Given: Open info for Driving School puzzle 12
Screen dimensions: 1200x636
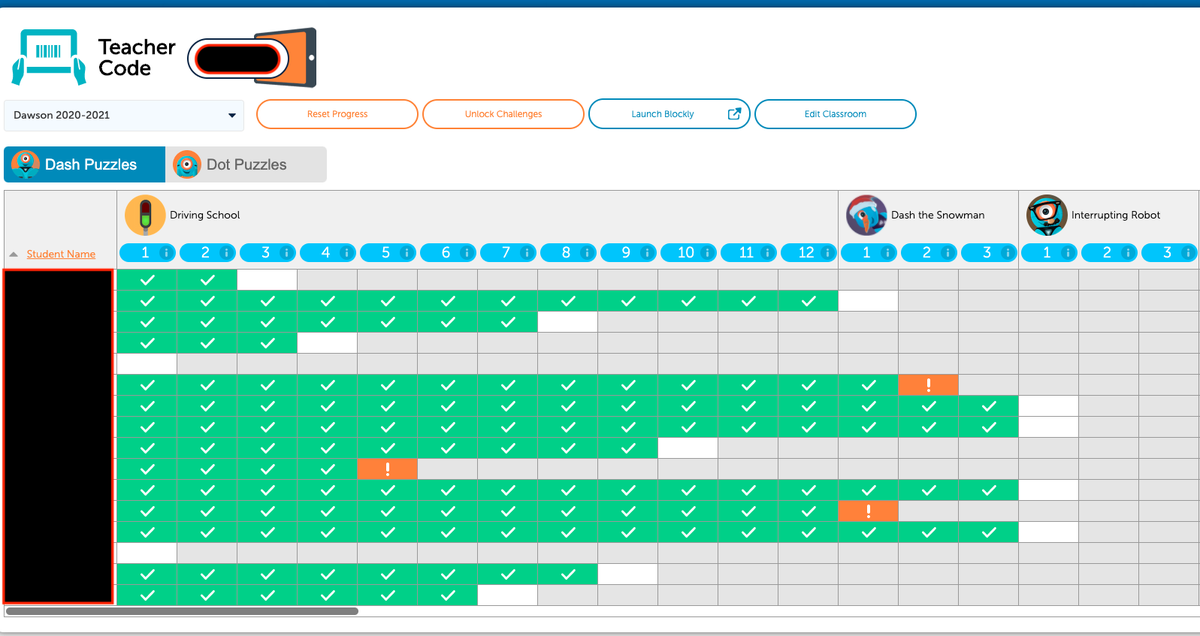Looking at the screenshot, I should click(826, 253).
